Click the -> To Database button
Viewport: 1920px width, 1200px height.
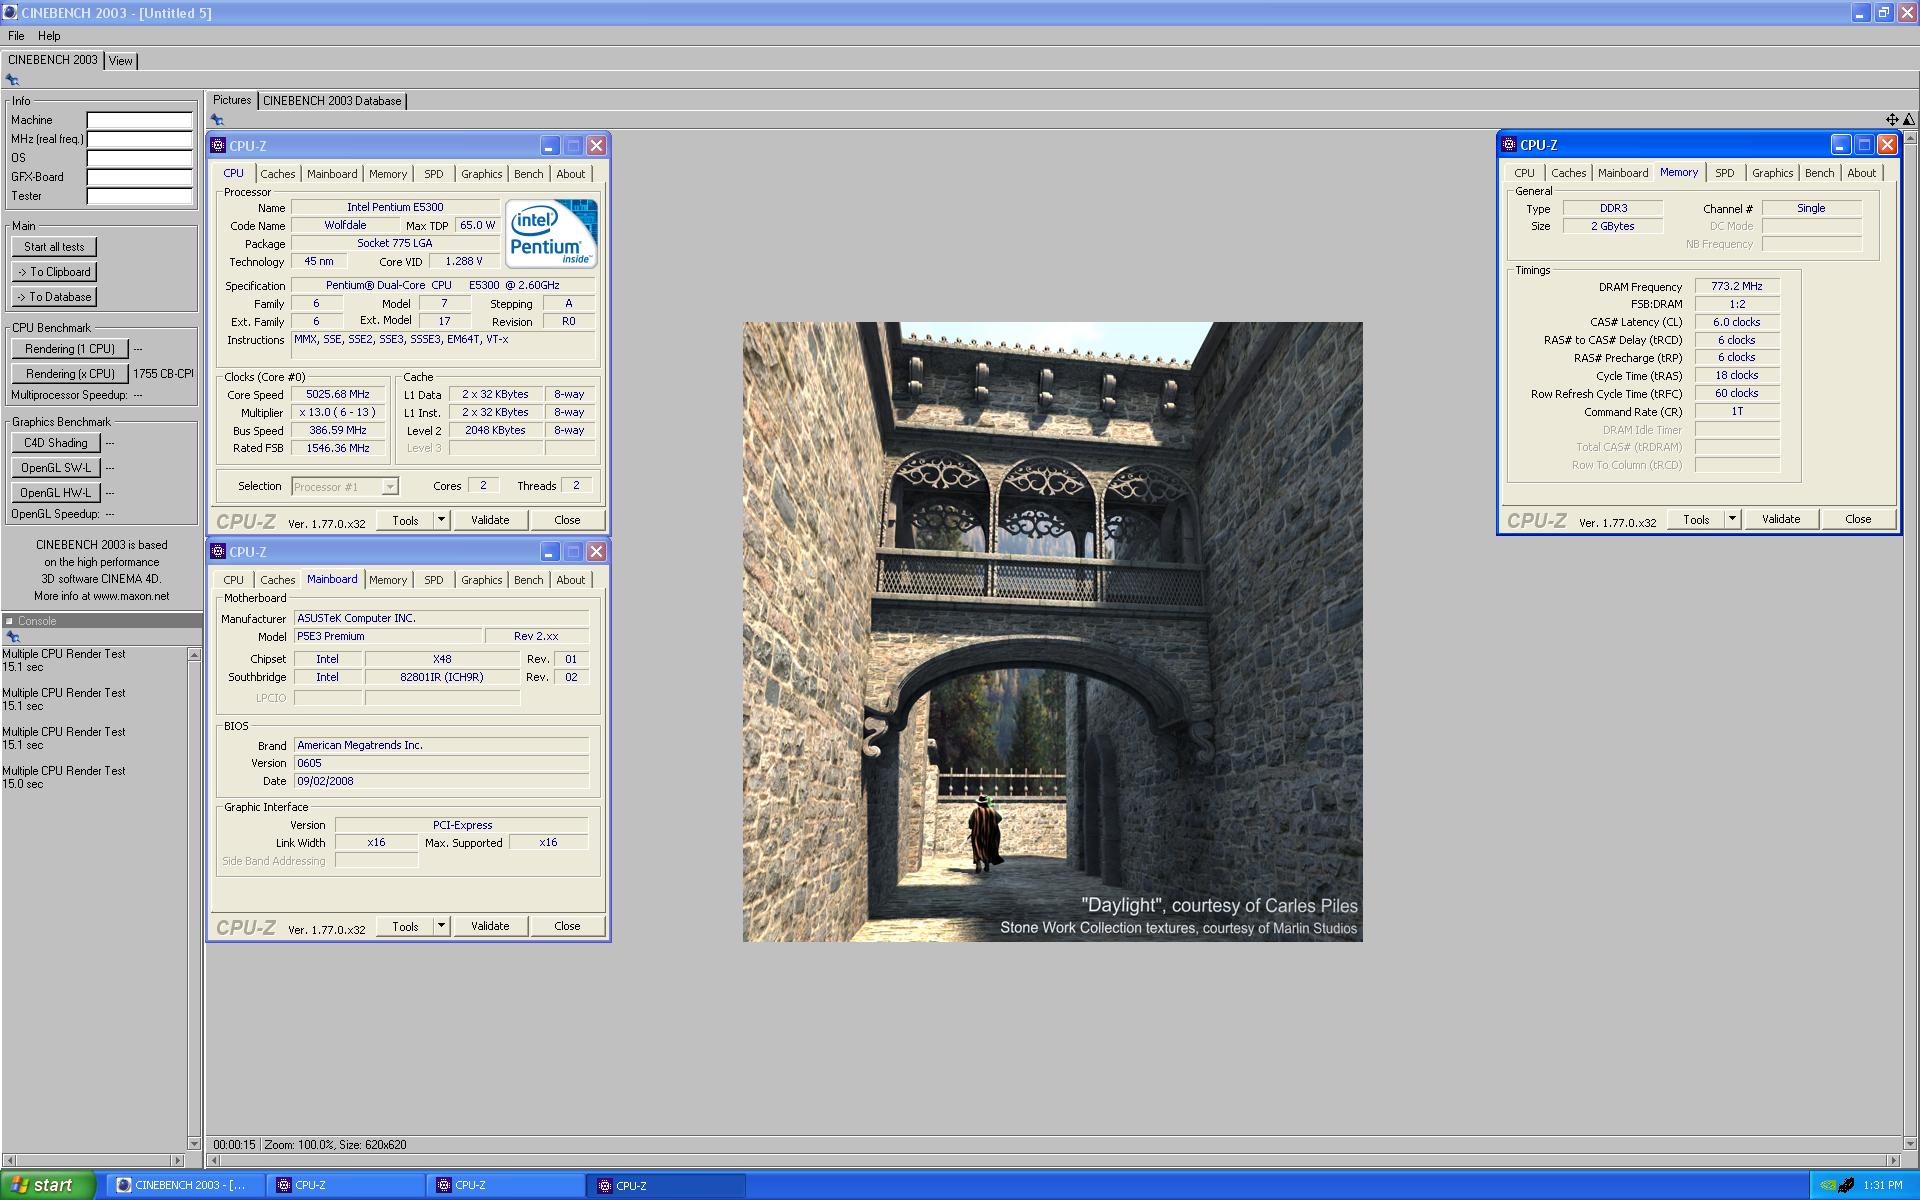[54, 297]
